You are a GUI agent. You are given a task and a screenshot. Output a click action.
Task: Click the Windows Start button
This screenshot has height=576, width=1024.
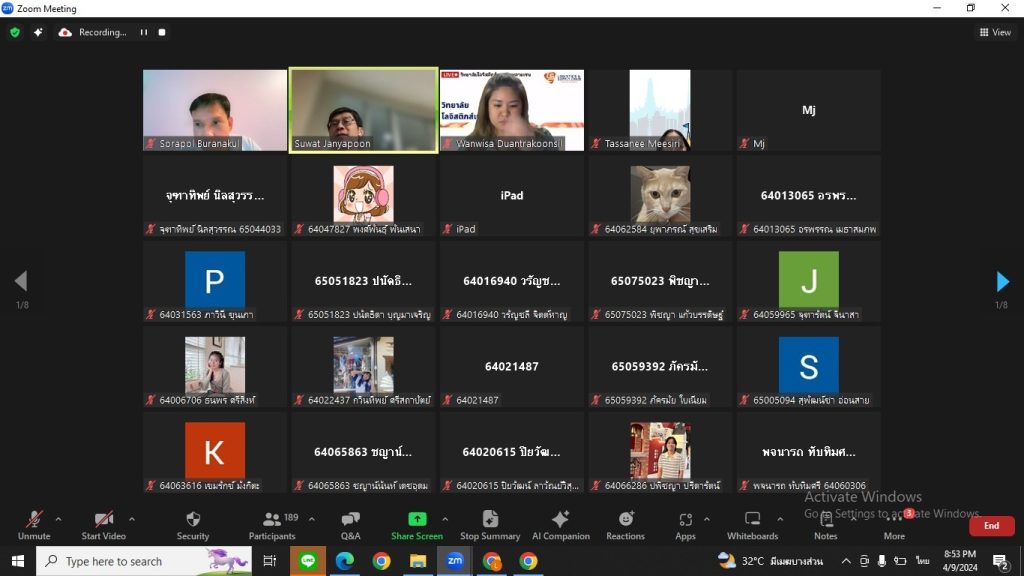pyautogui.click(x=18, y=561)
